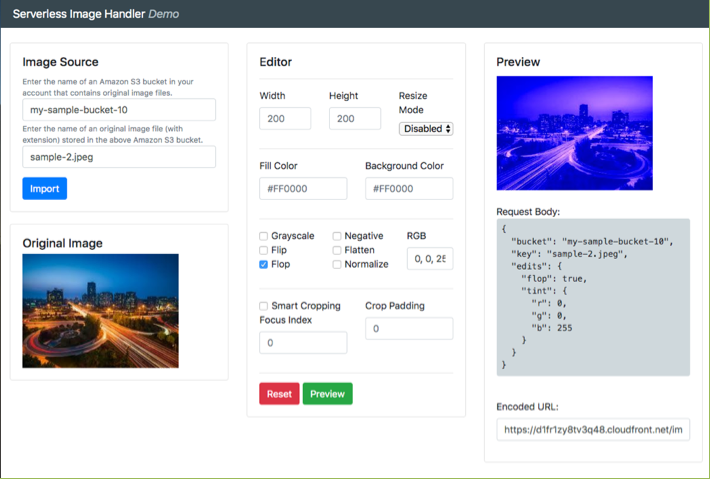Click the RGB value input
Image resolution: width=710 pixels, height=479 pixels.
429,259
